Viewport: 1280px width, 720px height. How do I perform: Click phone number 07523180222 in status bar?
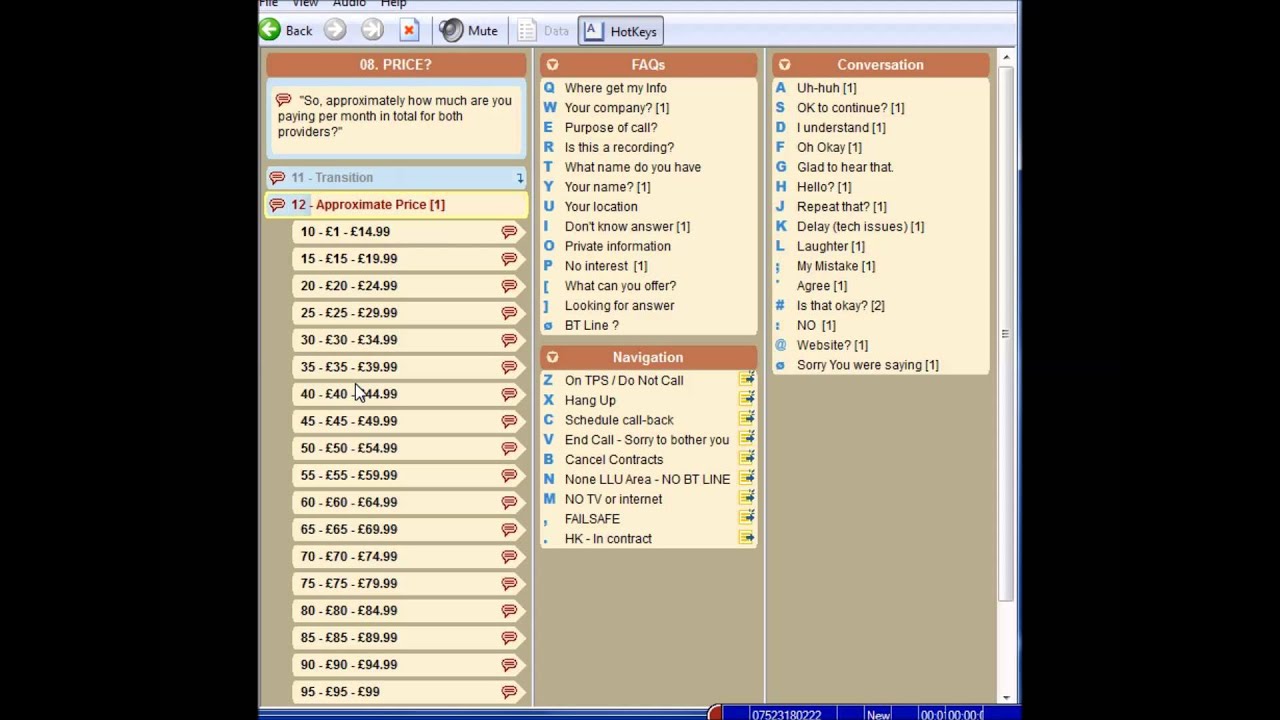point(786,714)
